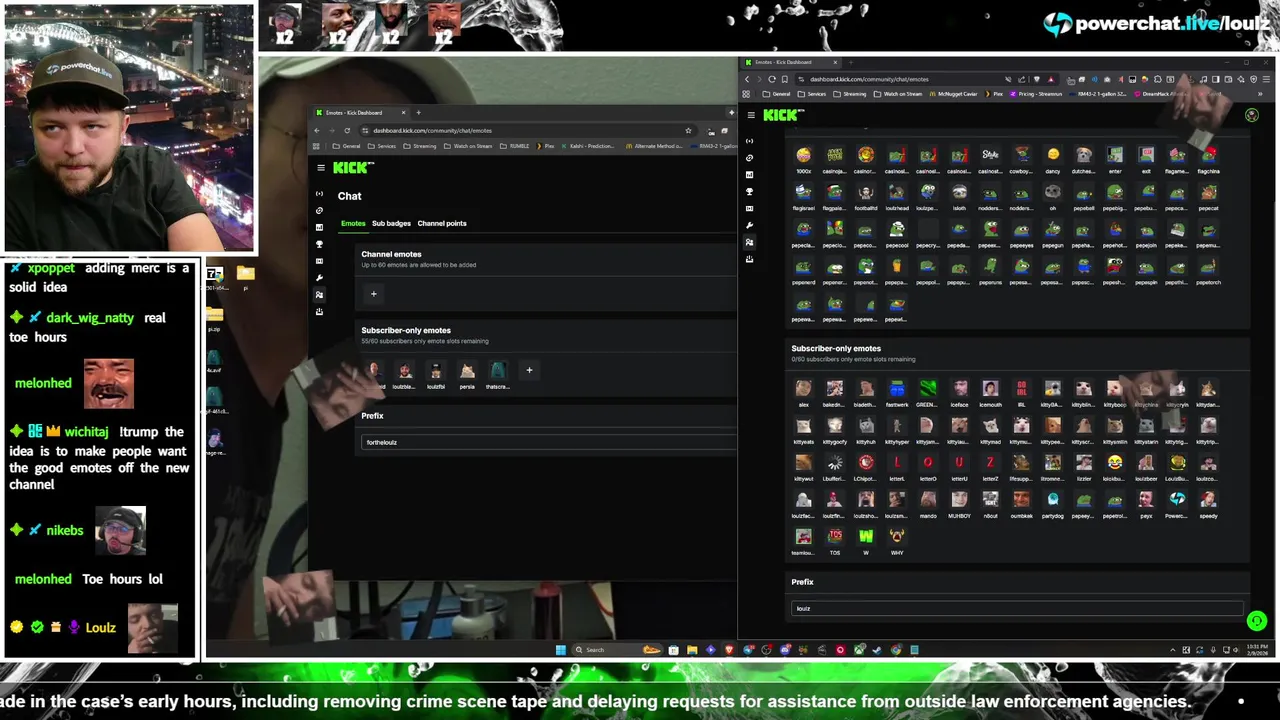Open trophy icon in right window sidebar
Viewport: 1280px width, 720px height.
pos(749,191)
